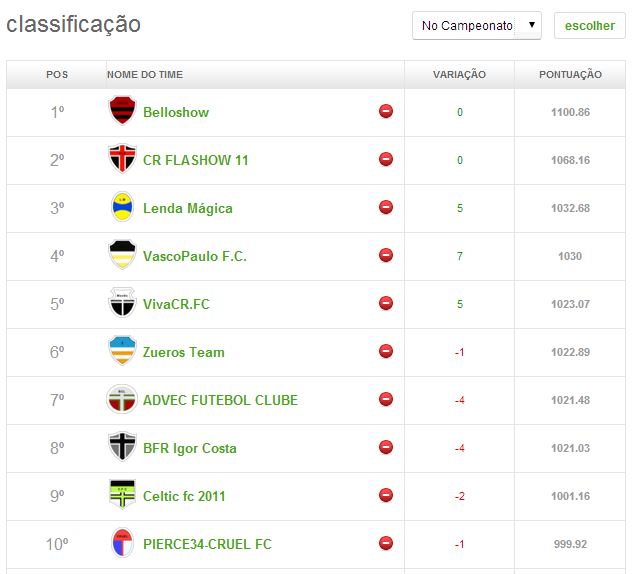633x574 pixels.
Task: Click the Belloshow team crest icon
Action: coord(121,111)
